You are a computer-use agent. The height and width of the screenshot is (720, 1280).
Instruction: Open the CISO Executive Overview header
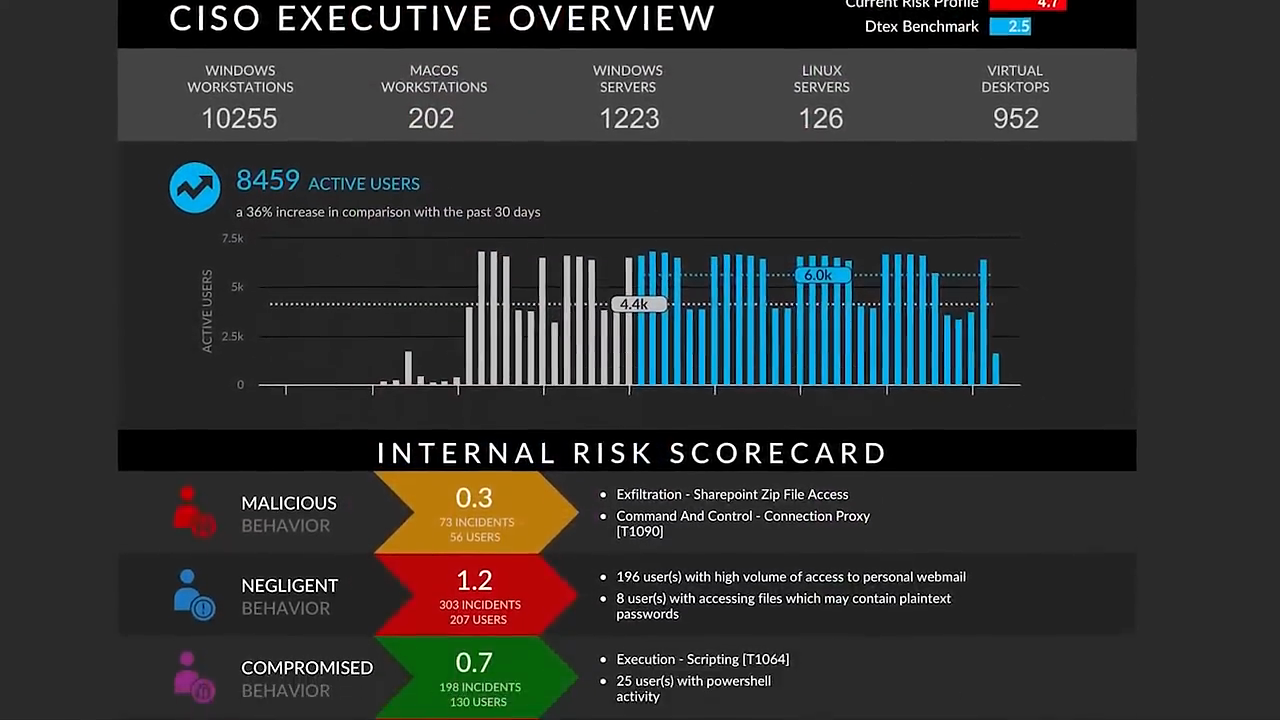pos(441,18)
